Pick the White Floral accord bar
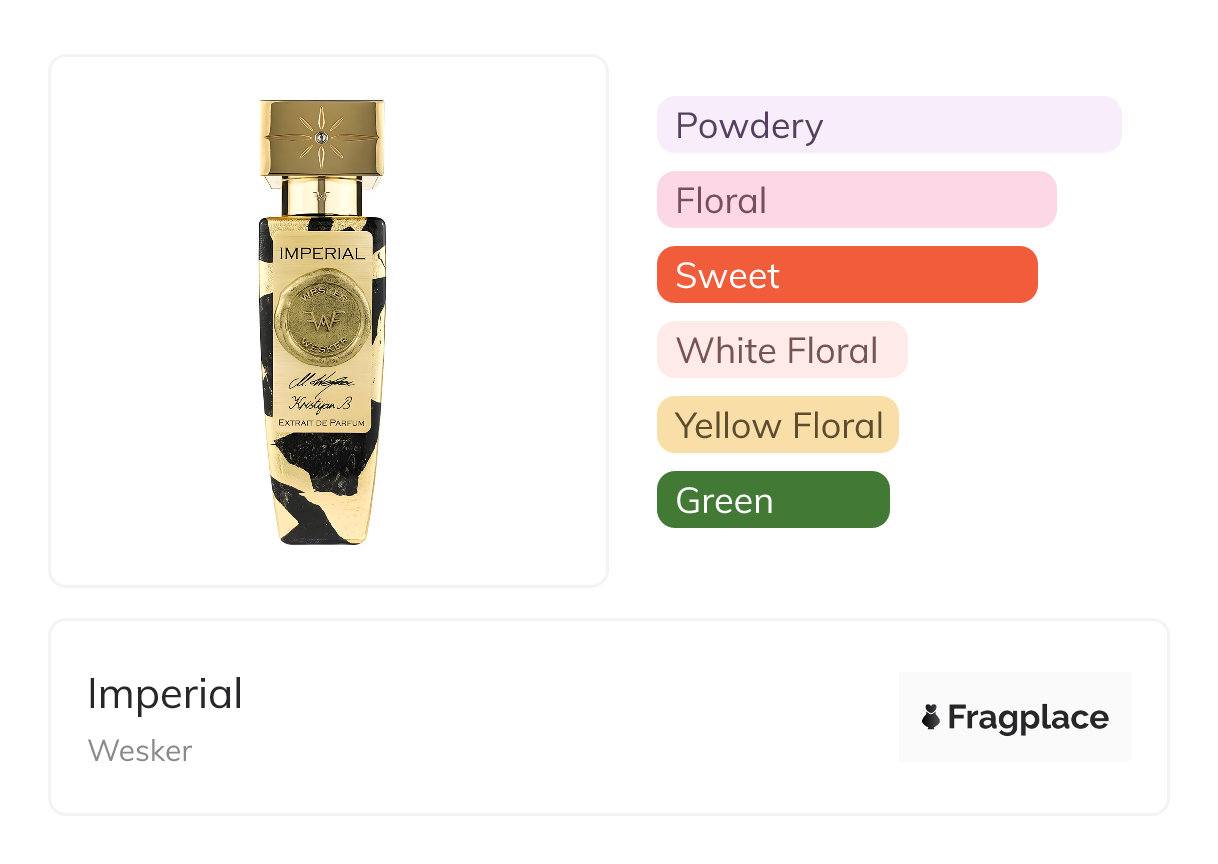Screen dimensions: 1218x864 (x=781, y=350)
